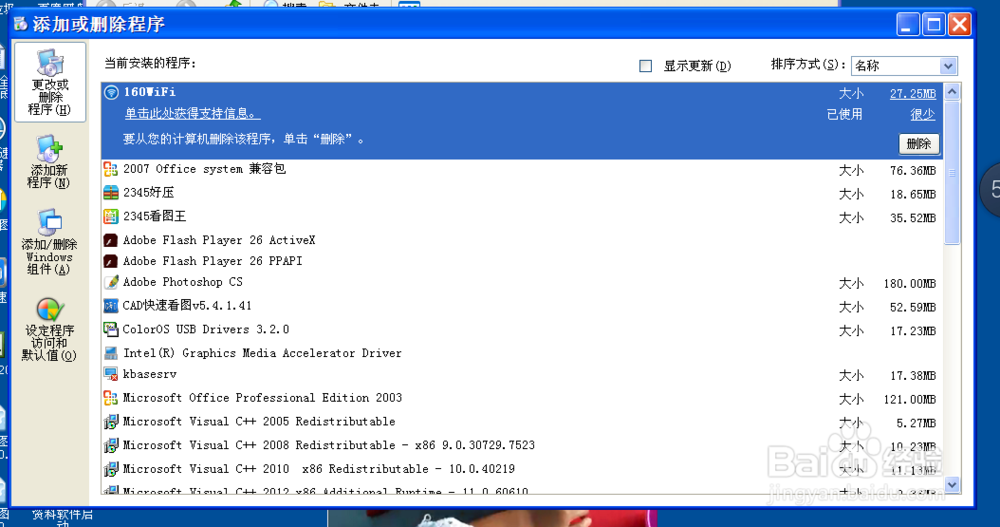
Task: Close the 添加或删除程序 window
Action: point(959,25)
